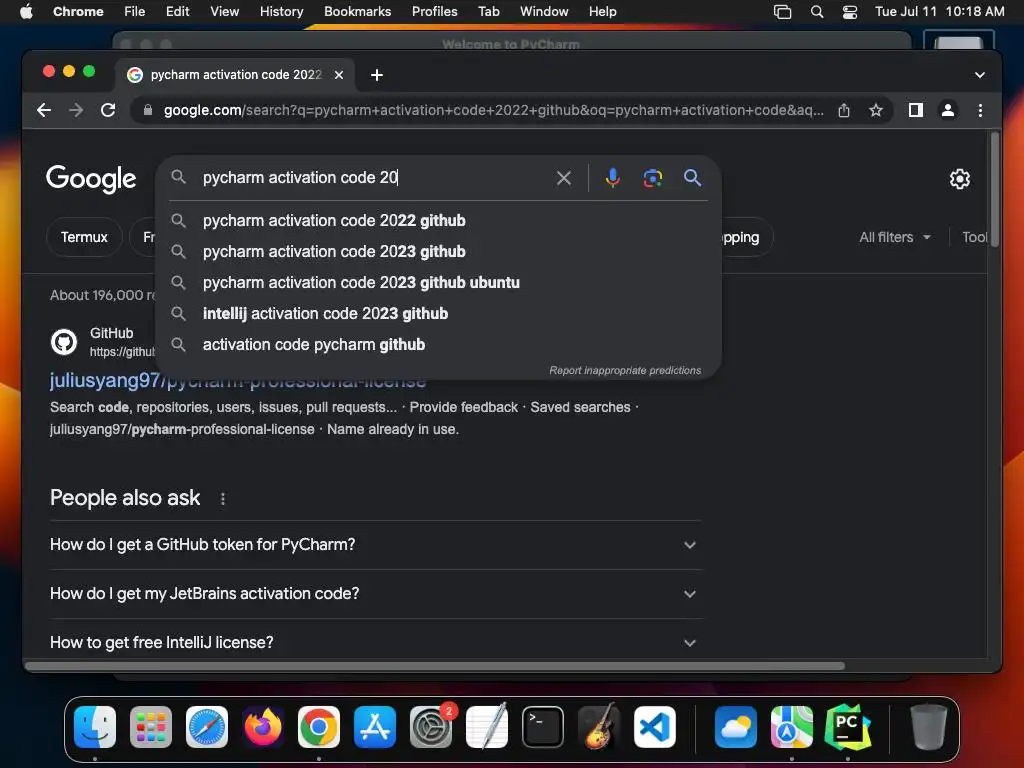This screenshot has height=768, width=1024.
Task: Open Maps from the Dock
Action: 792,727
